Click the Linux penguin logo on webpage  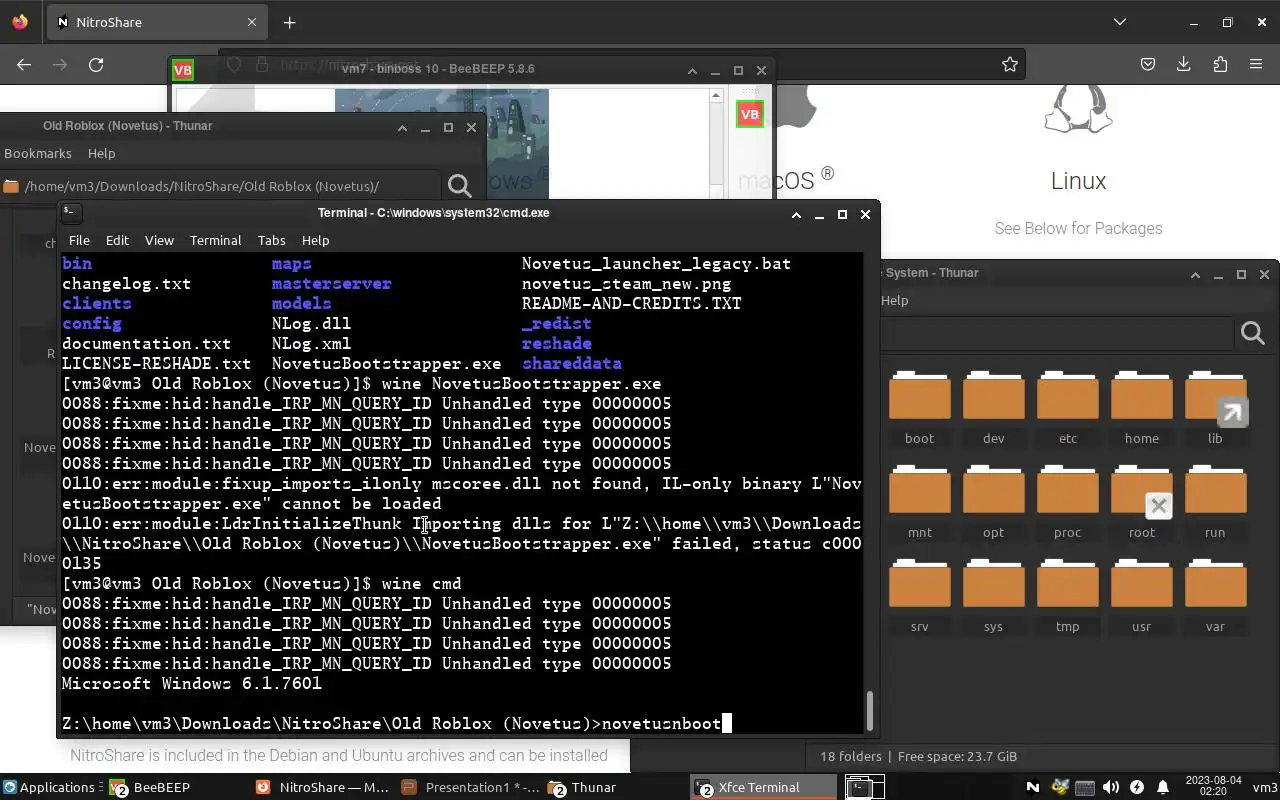pyautogui.click(x=1078, y=110)
